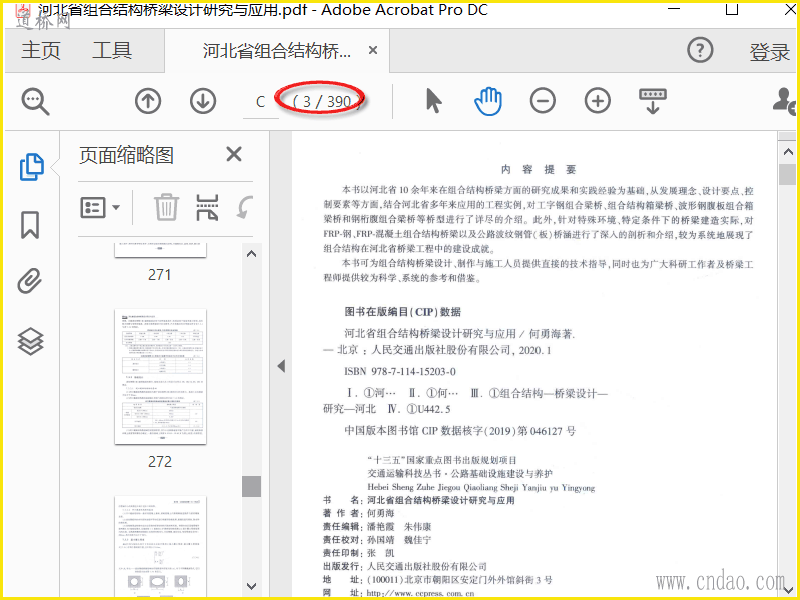Switch to the 工具 tab
This screenshot has height=600, width=800.
[112, 51]
